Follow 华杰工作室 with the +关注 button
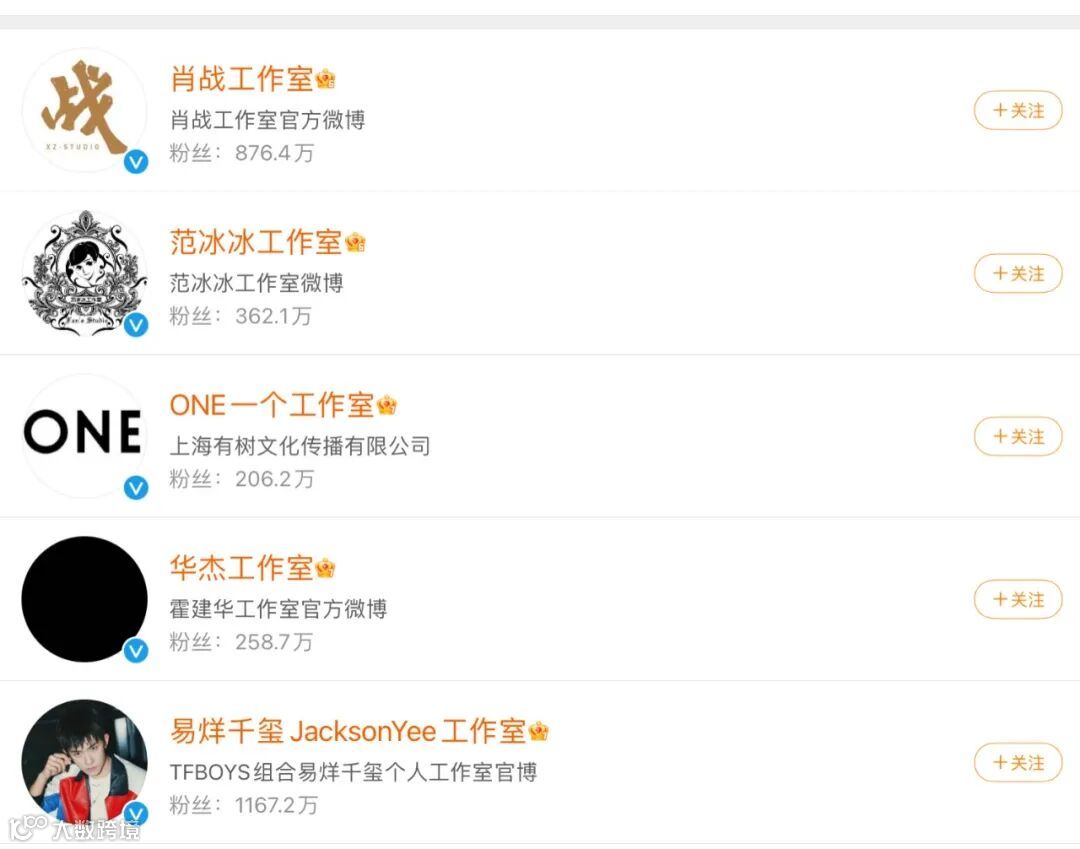Image resolution: width=1080 pixels, height=849 pixels. [1018, 600]
